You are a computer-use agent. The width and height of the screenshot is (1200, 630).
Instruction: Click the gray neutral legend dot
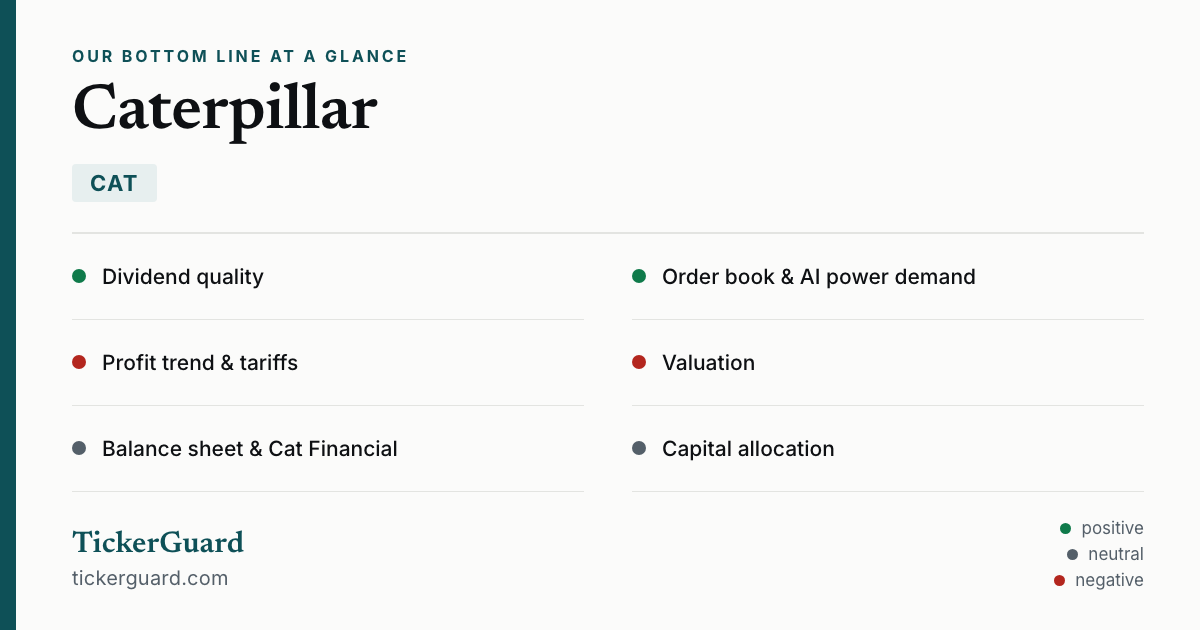(x=1072, y=554)
